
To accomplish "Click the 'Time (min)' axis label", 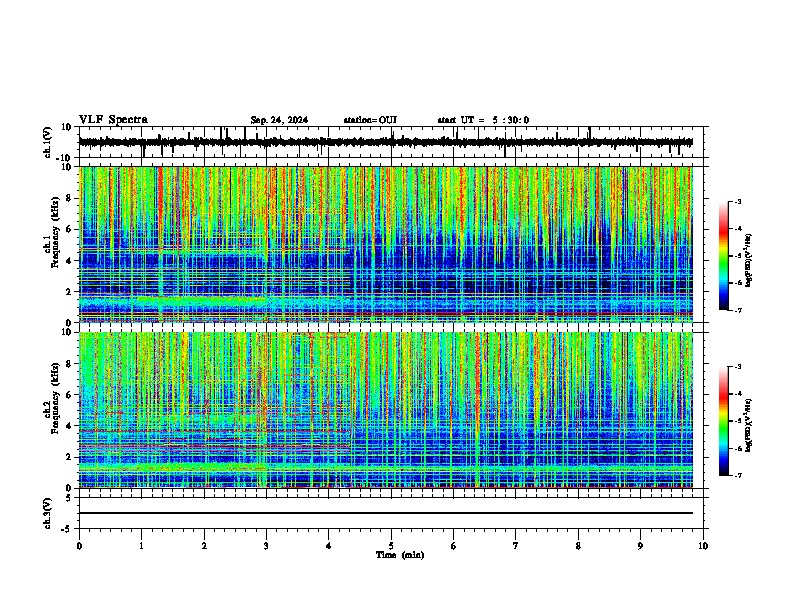I will pos(400,555).
